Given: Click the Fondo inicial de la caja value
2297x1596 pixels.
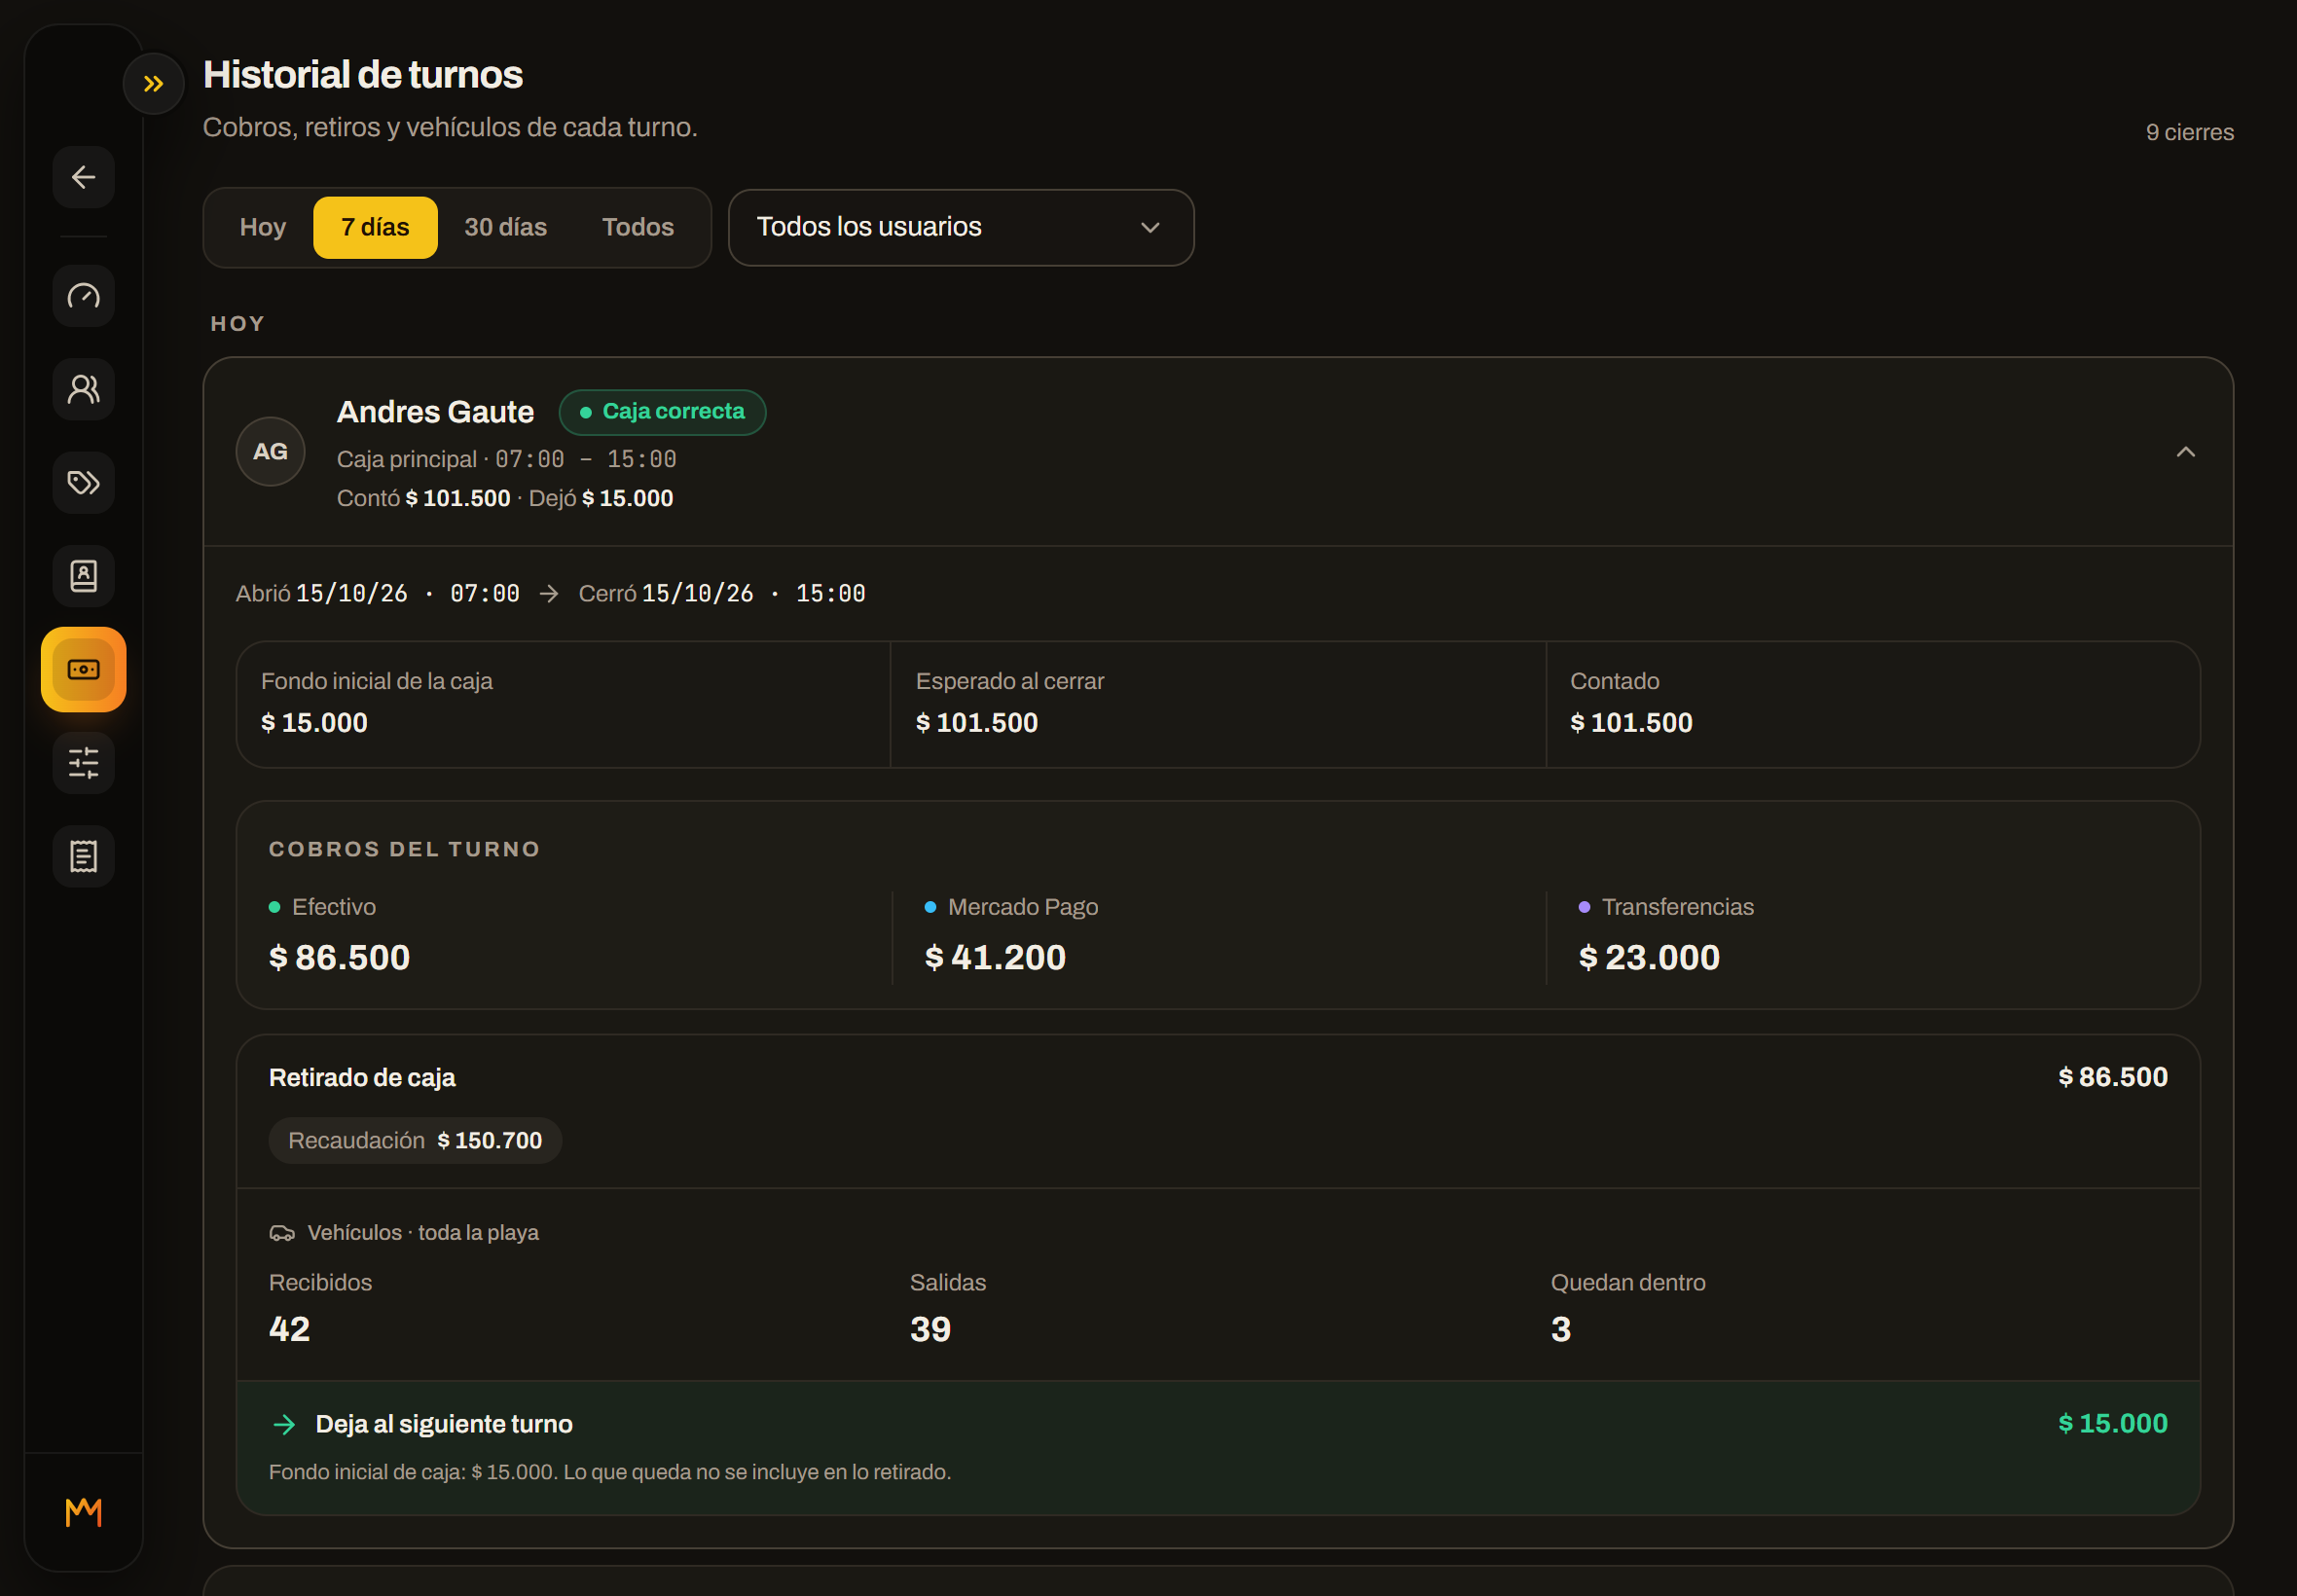Looking at the screenshot, I should tap(314, 722).
